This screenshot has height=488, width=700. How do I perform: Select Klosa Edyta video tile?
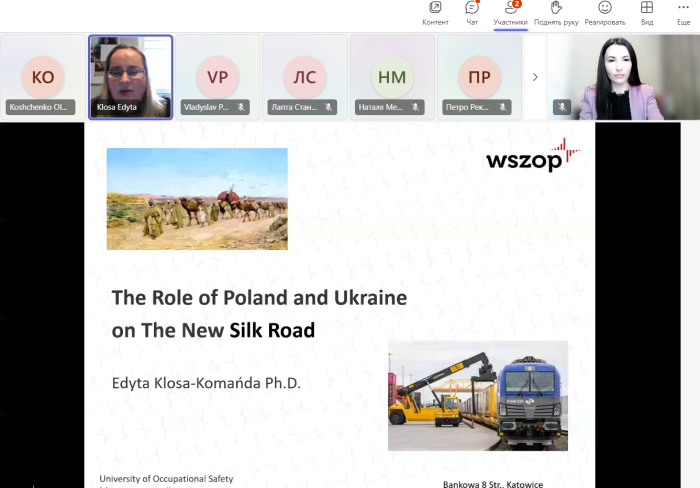pyautogui.click(x=131, y=77)
